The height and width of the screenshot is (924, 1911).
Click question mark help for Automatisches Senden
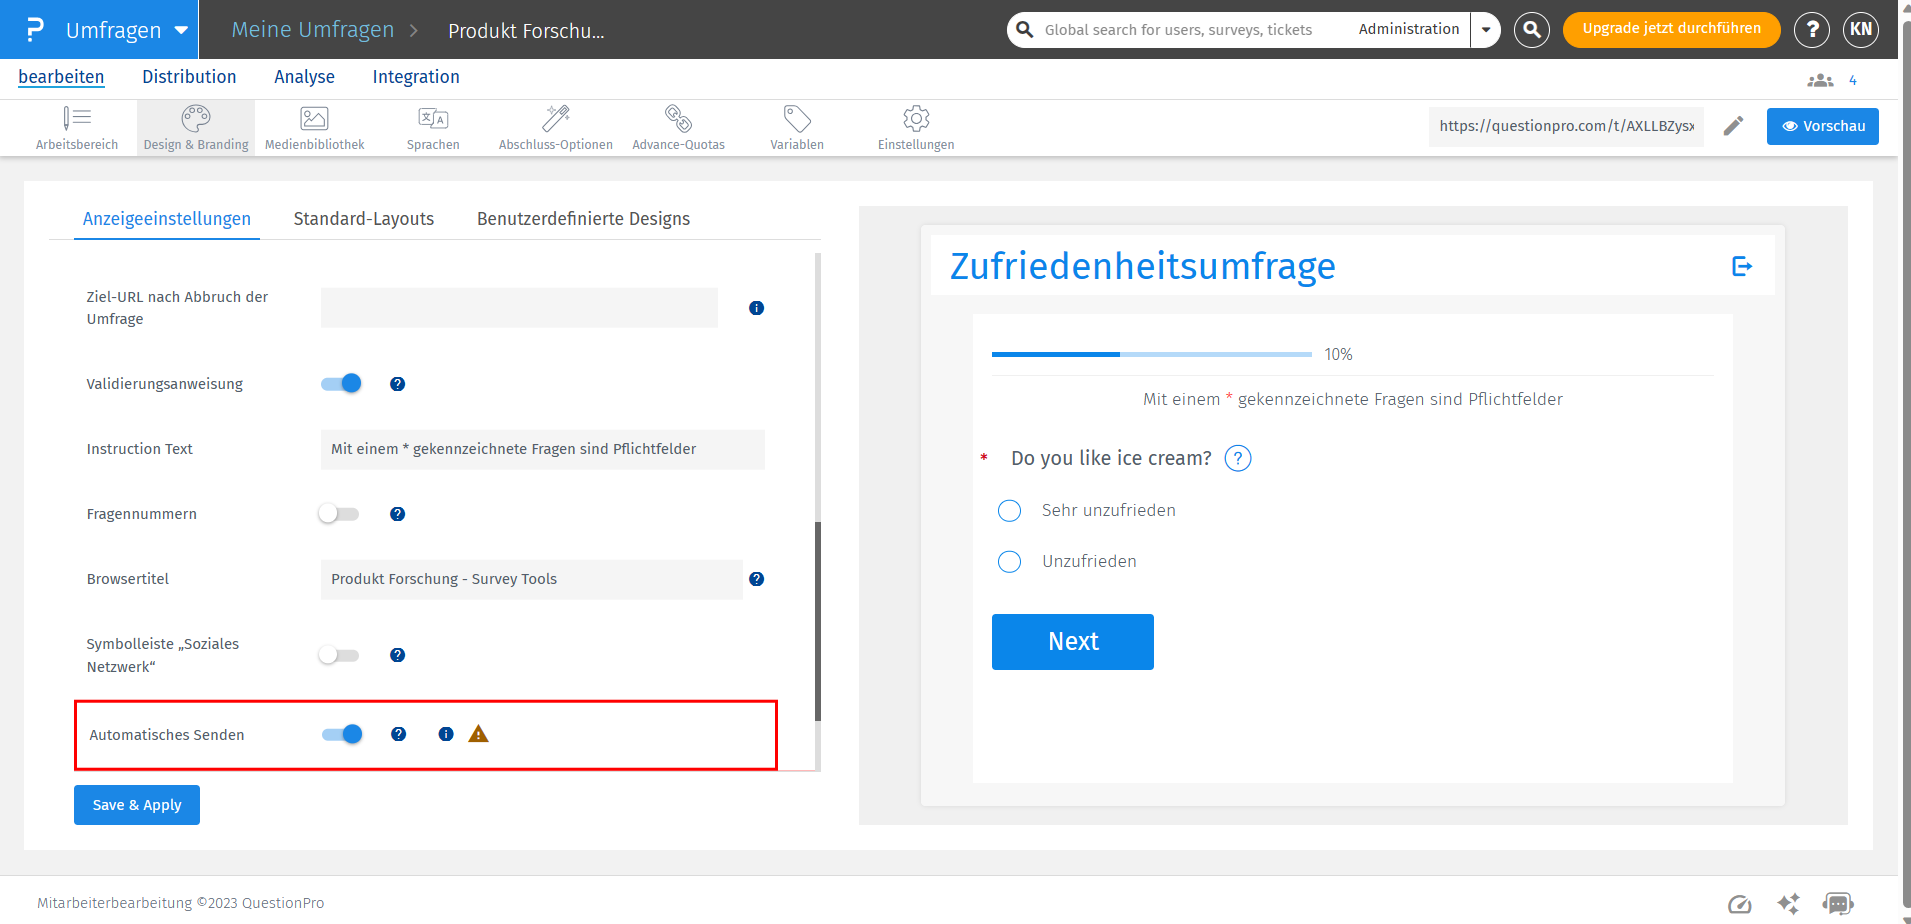(398, 734)
